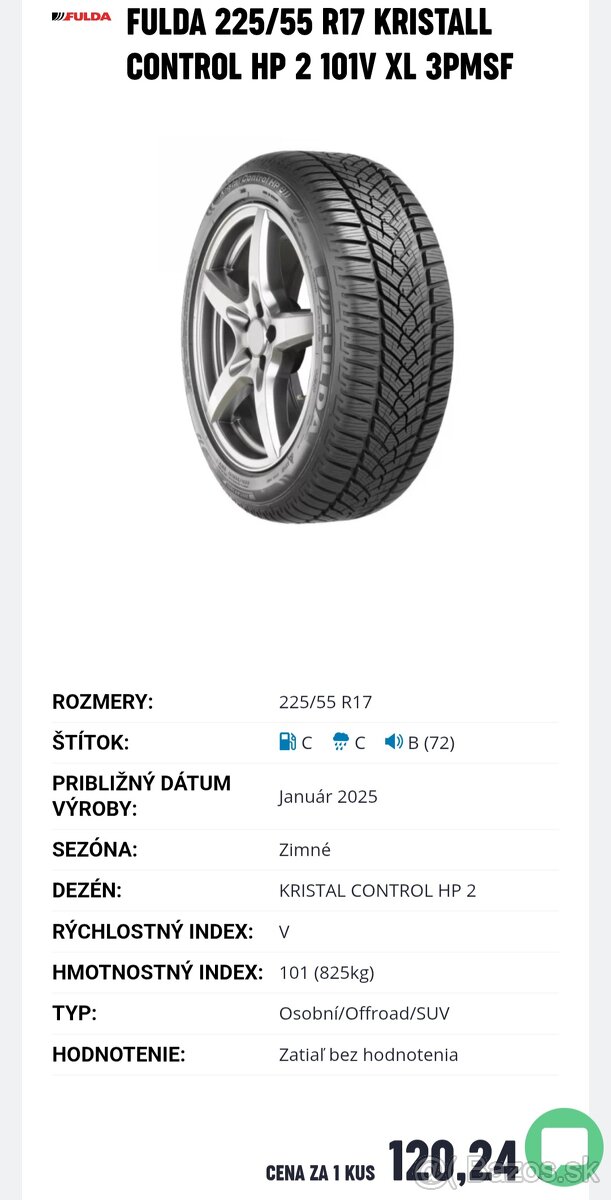The image size is (611, 1200).
Task: Expand the ŠTÍTOK label details
Action: (x=90, y=742)
